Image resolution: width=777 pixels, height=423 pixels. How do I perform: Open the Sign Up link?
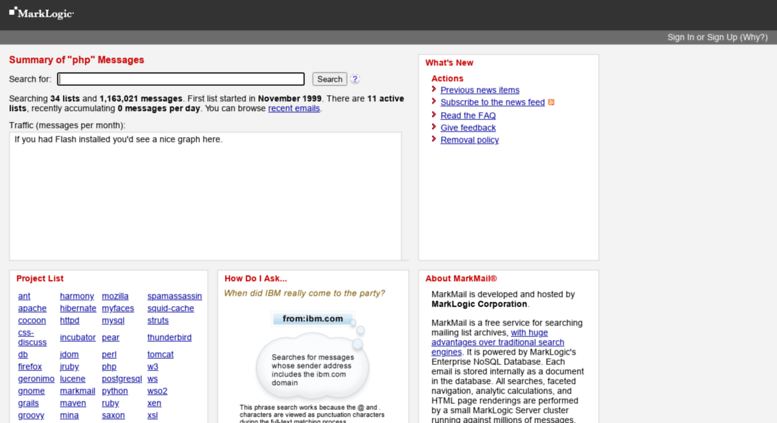(722, 37)
